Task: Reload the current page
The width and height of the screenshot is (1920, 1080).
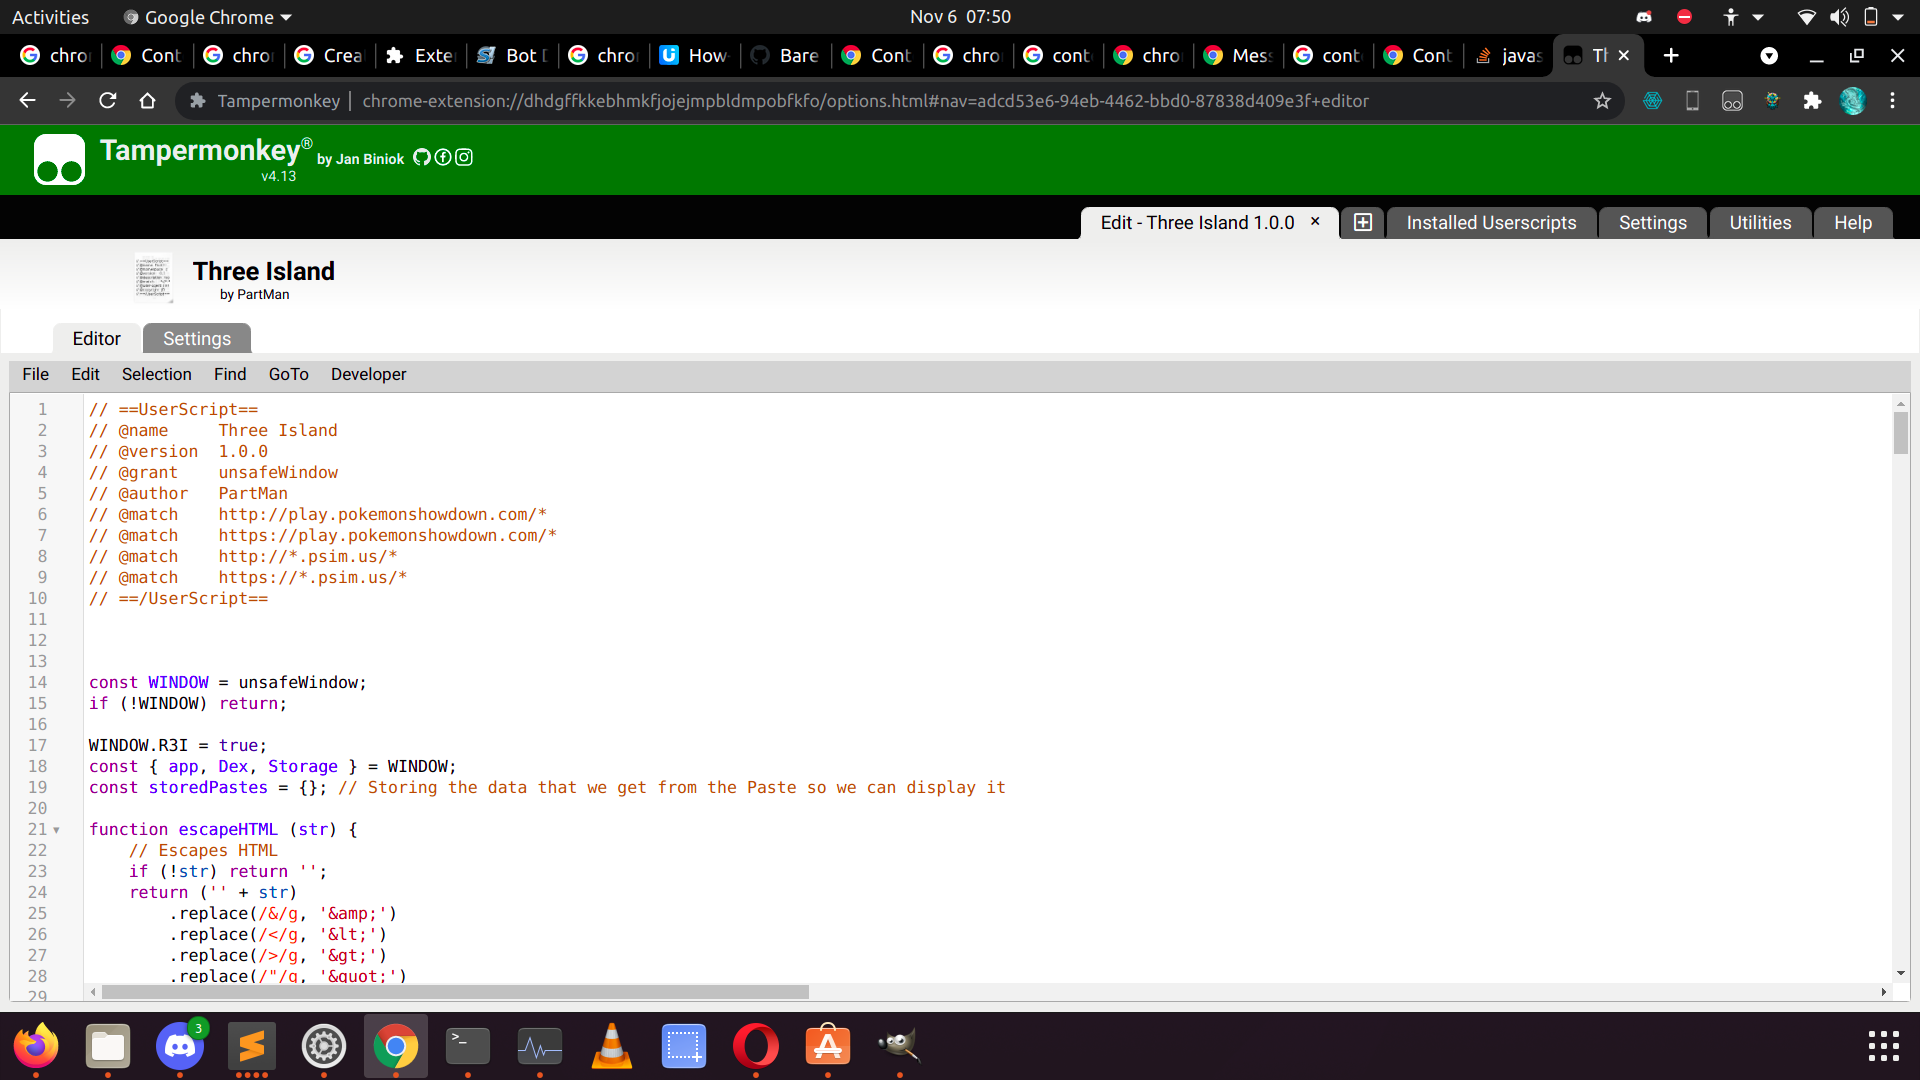Action: click(x=108, y=101)
